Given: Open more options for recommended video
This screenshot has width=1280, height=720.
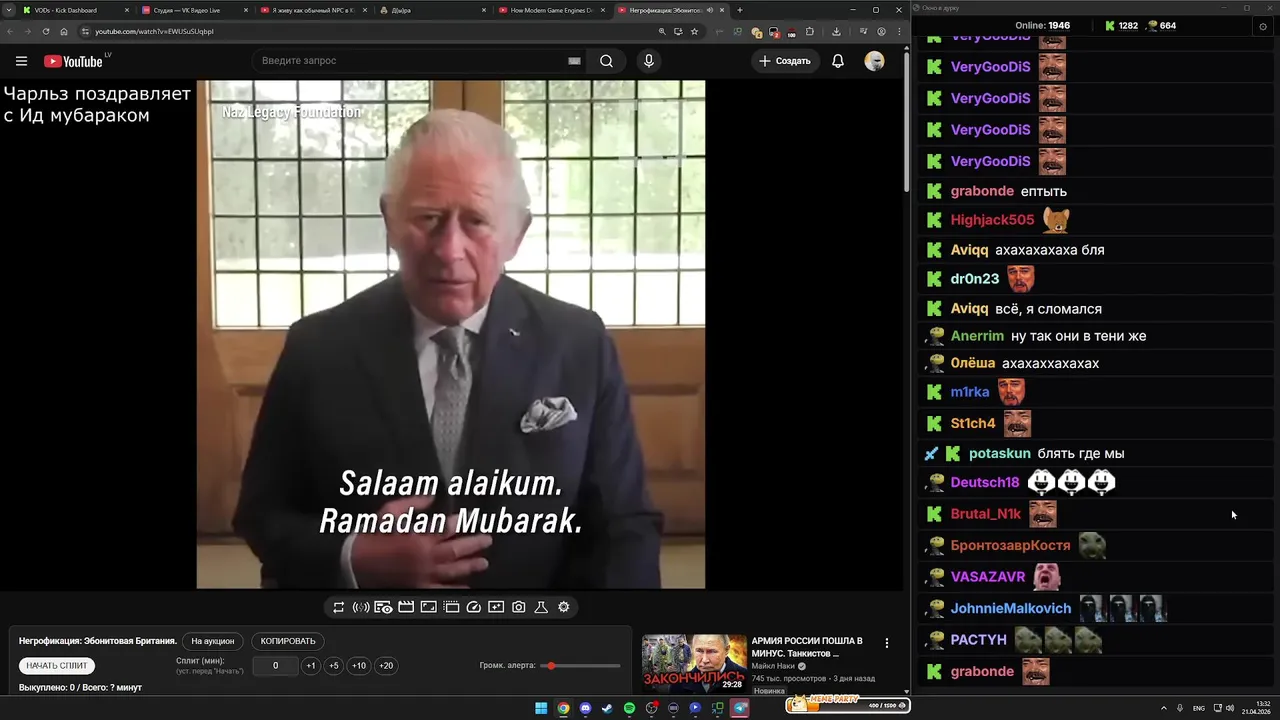Looking at the screenshot, I should pyautogui.click(x=886, y=643).
